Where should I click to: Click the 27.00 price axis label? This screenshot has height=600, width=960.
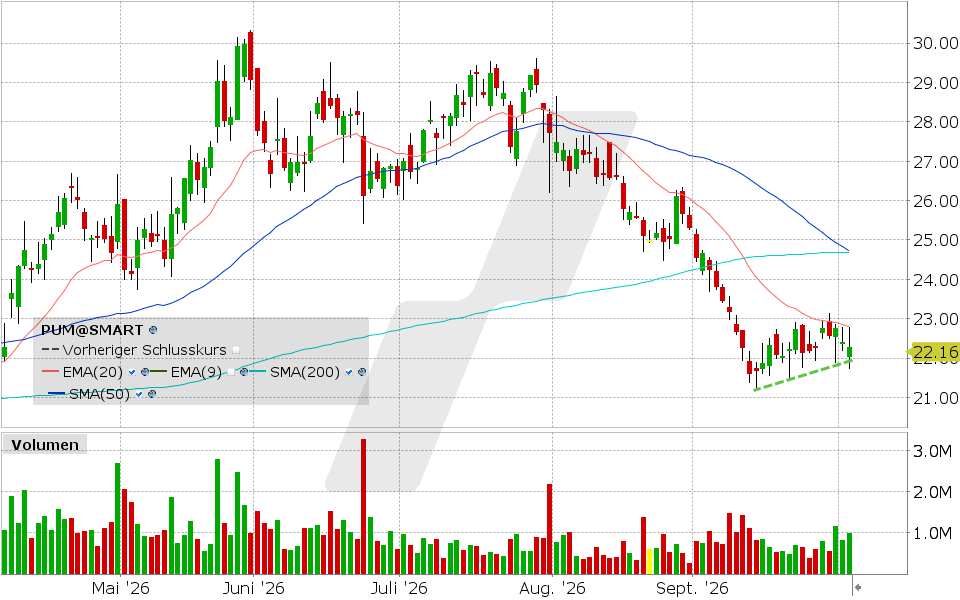(x=936, y=162)
